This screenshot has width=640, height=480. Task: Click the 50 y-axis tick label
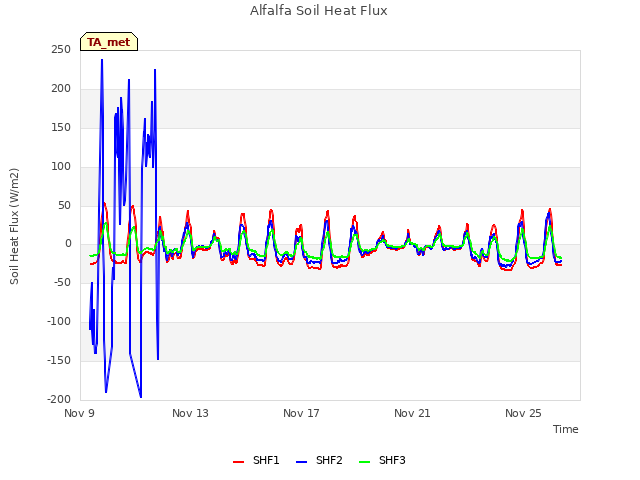click(64, 205)
